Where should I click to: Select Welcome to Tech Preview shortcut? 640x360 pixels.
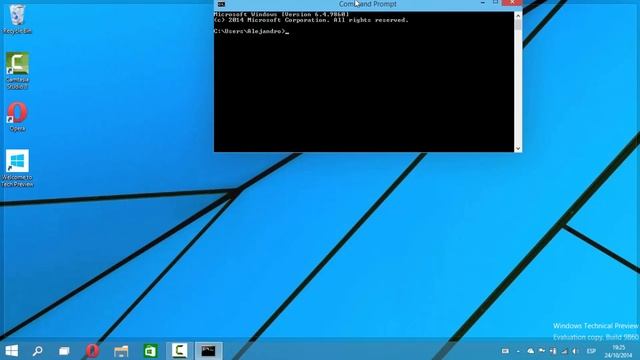17,168
